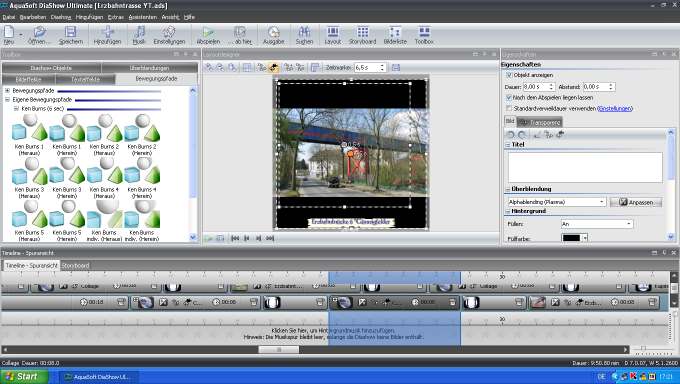680x384 pixels.
Task: Collapse the Hintergrund section
Action: click(x=508, y=211)
